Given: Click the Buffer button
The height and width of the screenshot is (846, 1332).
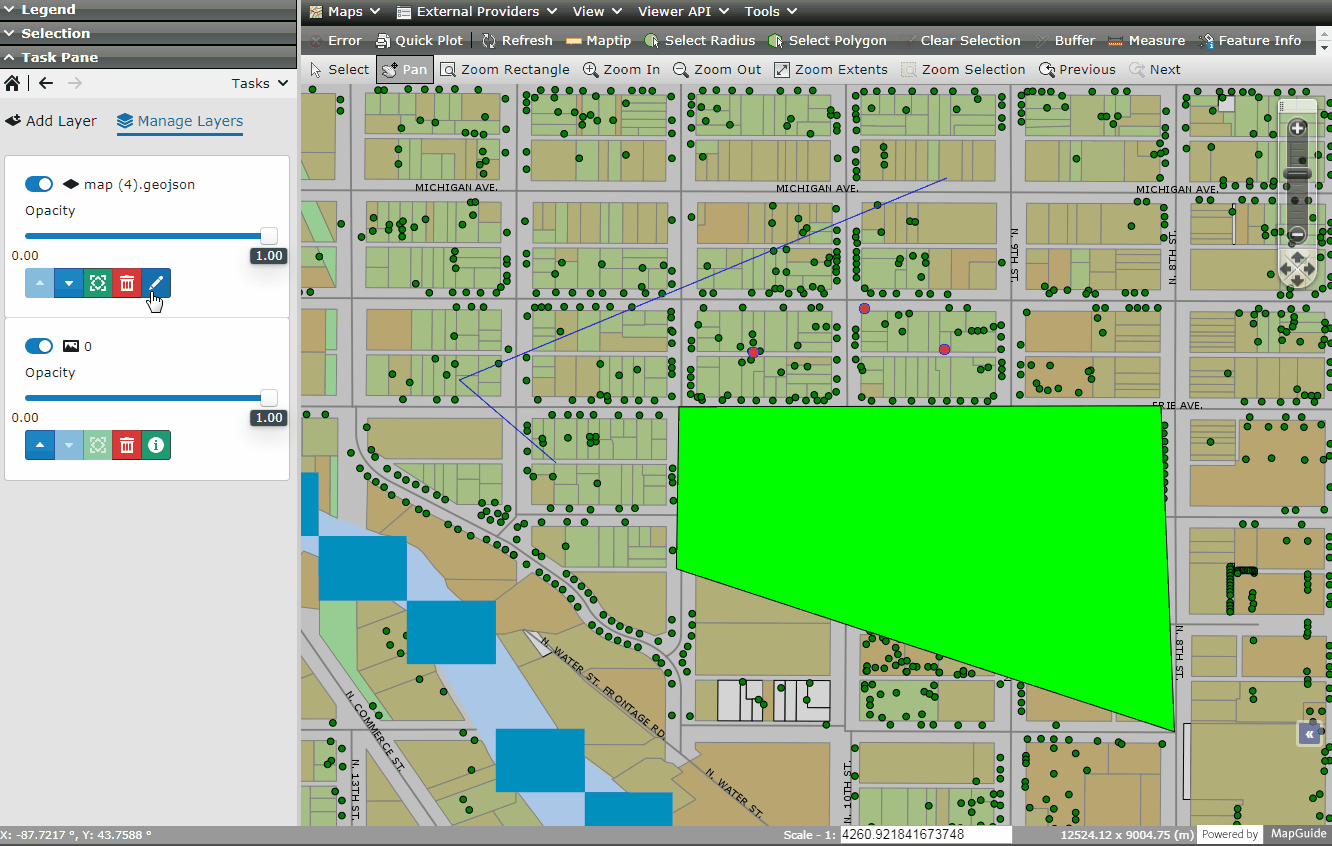Looking at the screenshot, I should [x=1067, y=41].
